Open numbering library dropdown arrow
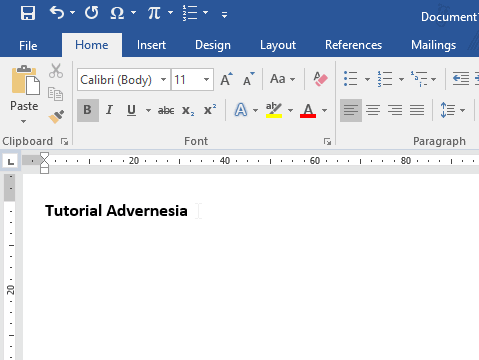479x360 pixels. click(401, 79)
